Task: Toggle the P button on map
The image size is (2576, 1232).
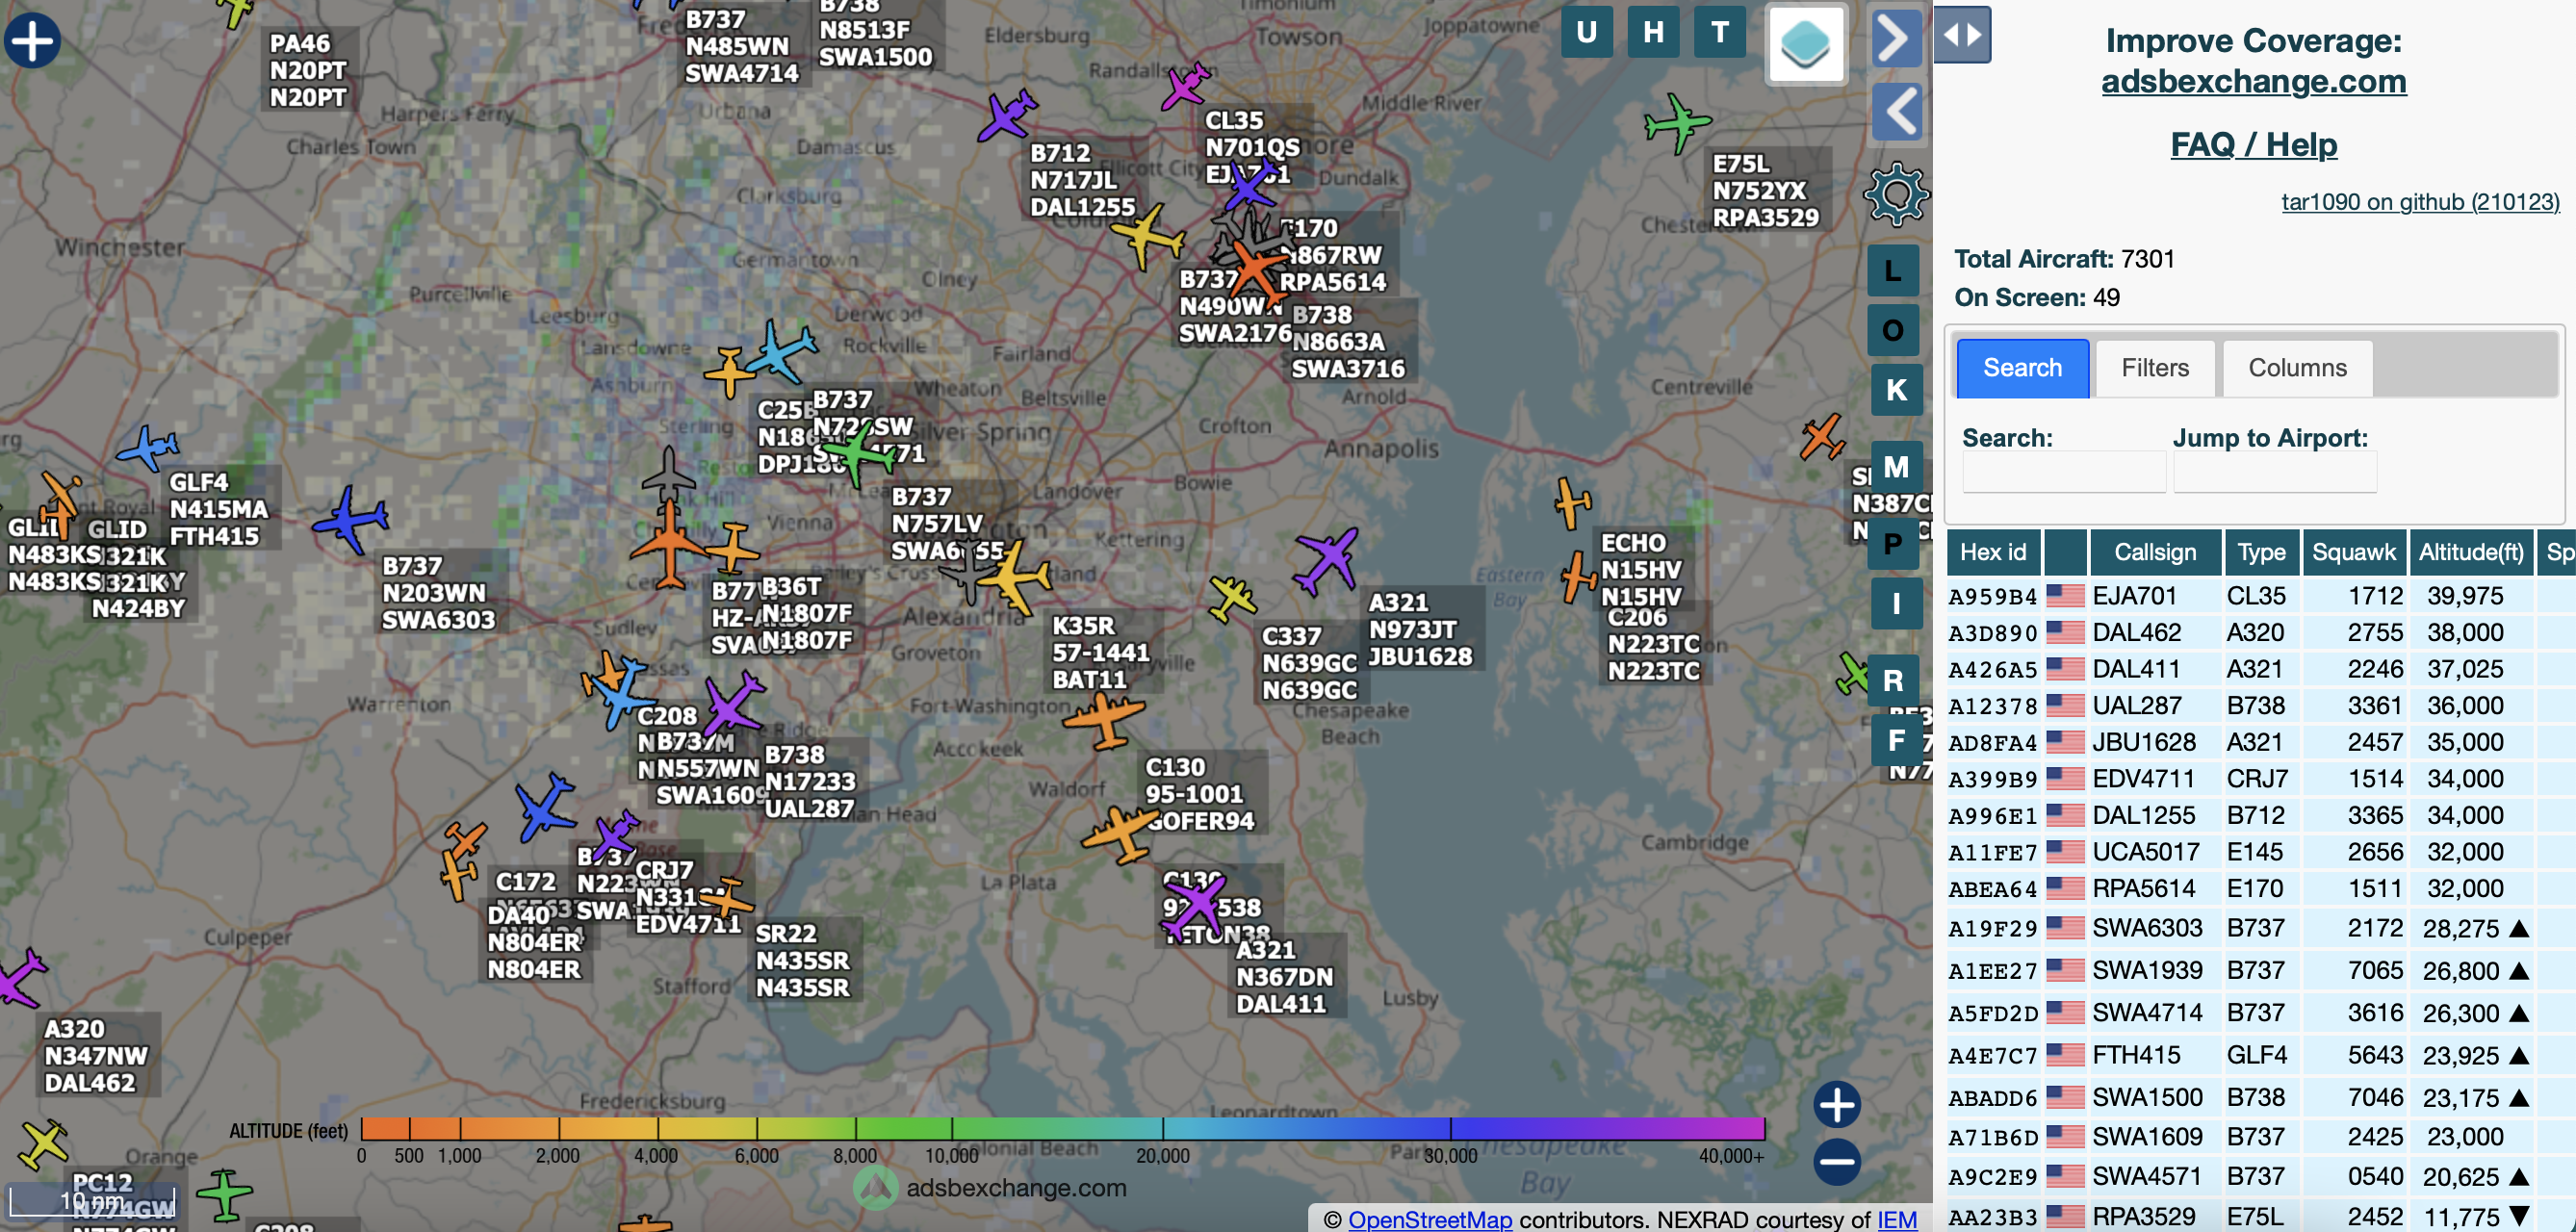Action: (x=1893, y=544)
